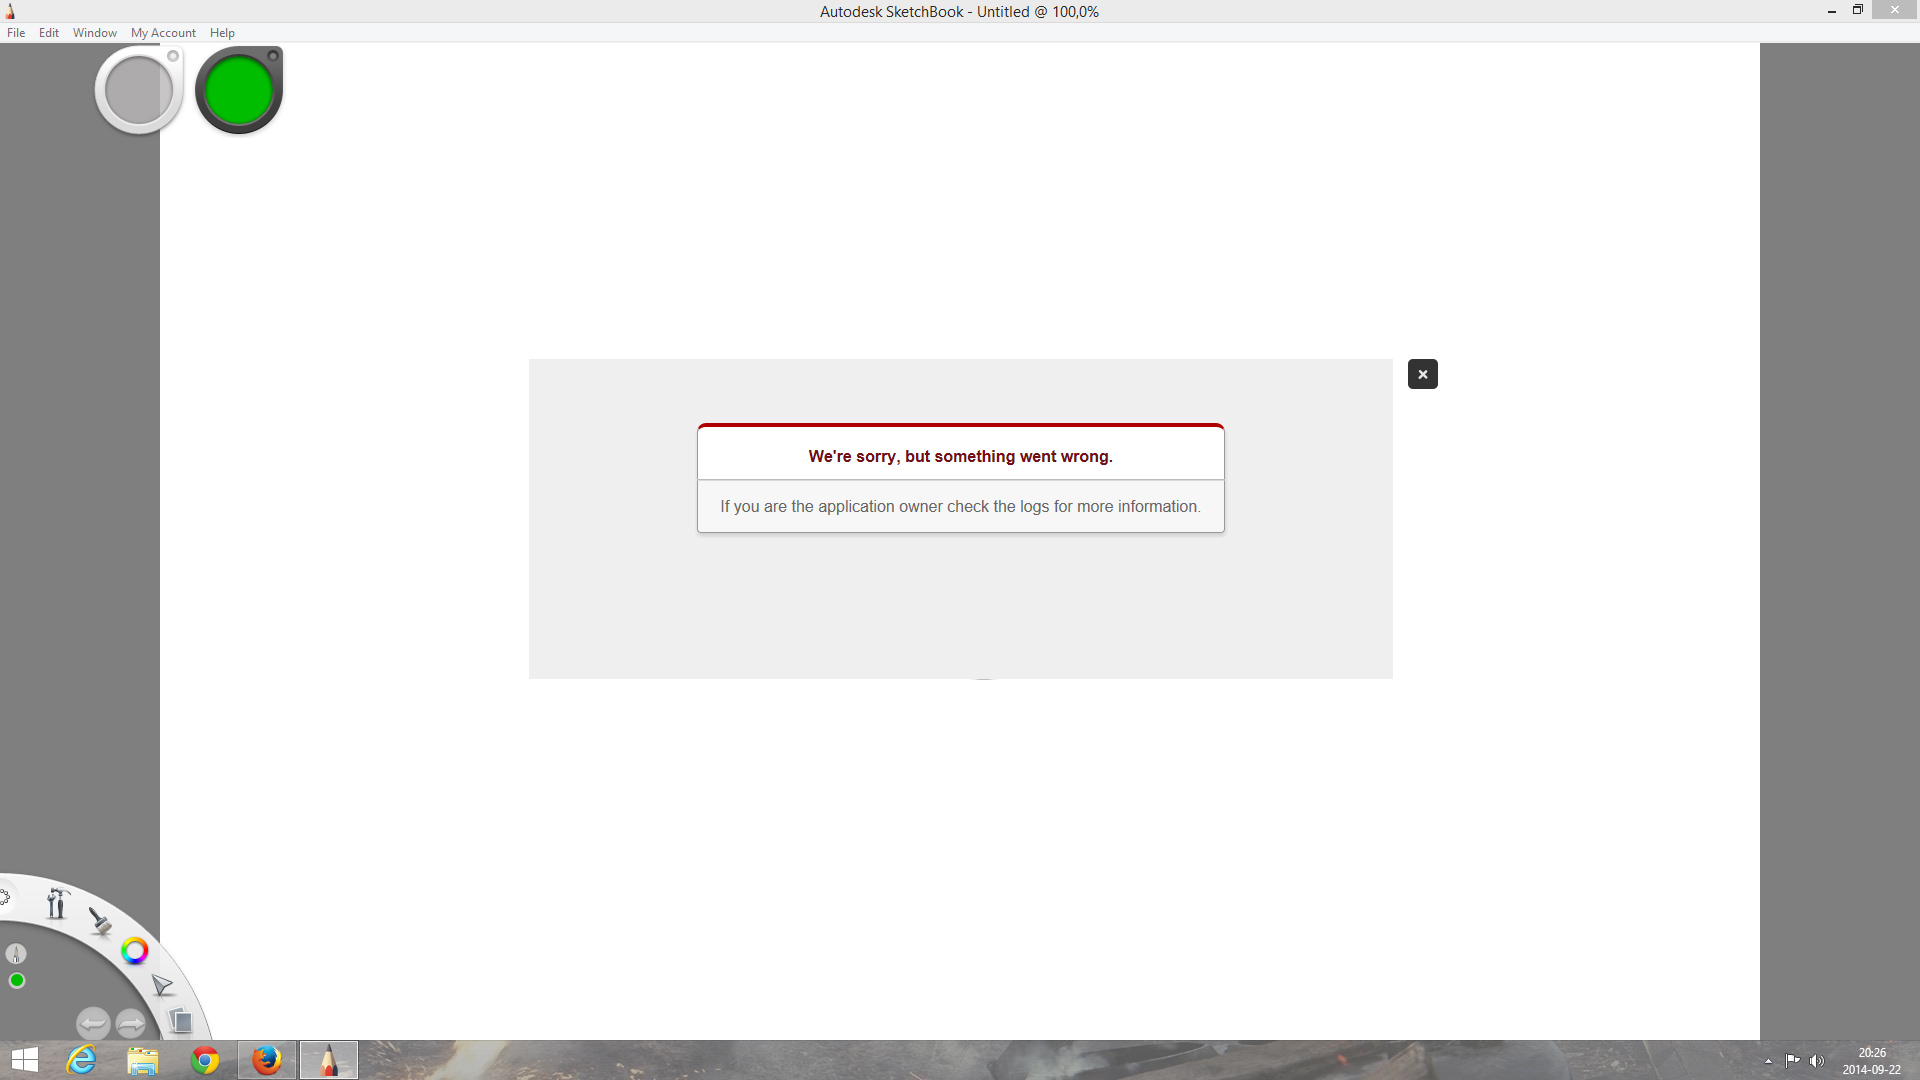Click the Undo left-arrow button
Image resolution: width=1920 pixels, height=1080 pixels.
tap(93, 1024)
